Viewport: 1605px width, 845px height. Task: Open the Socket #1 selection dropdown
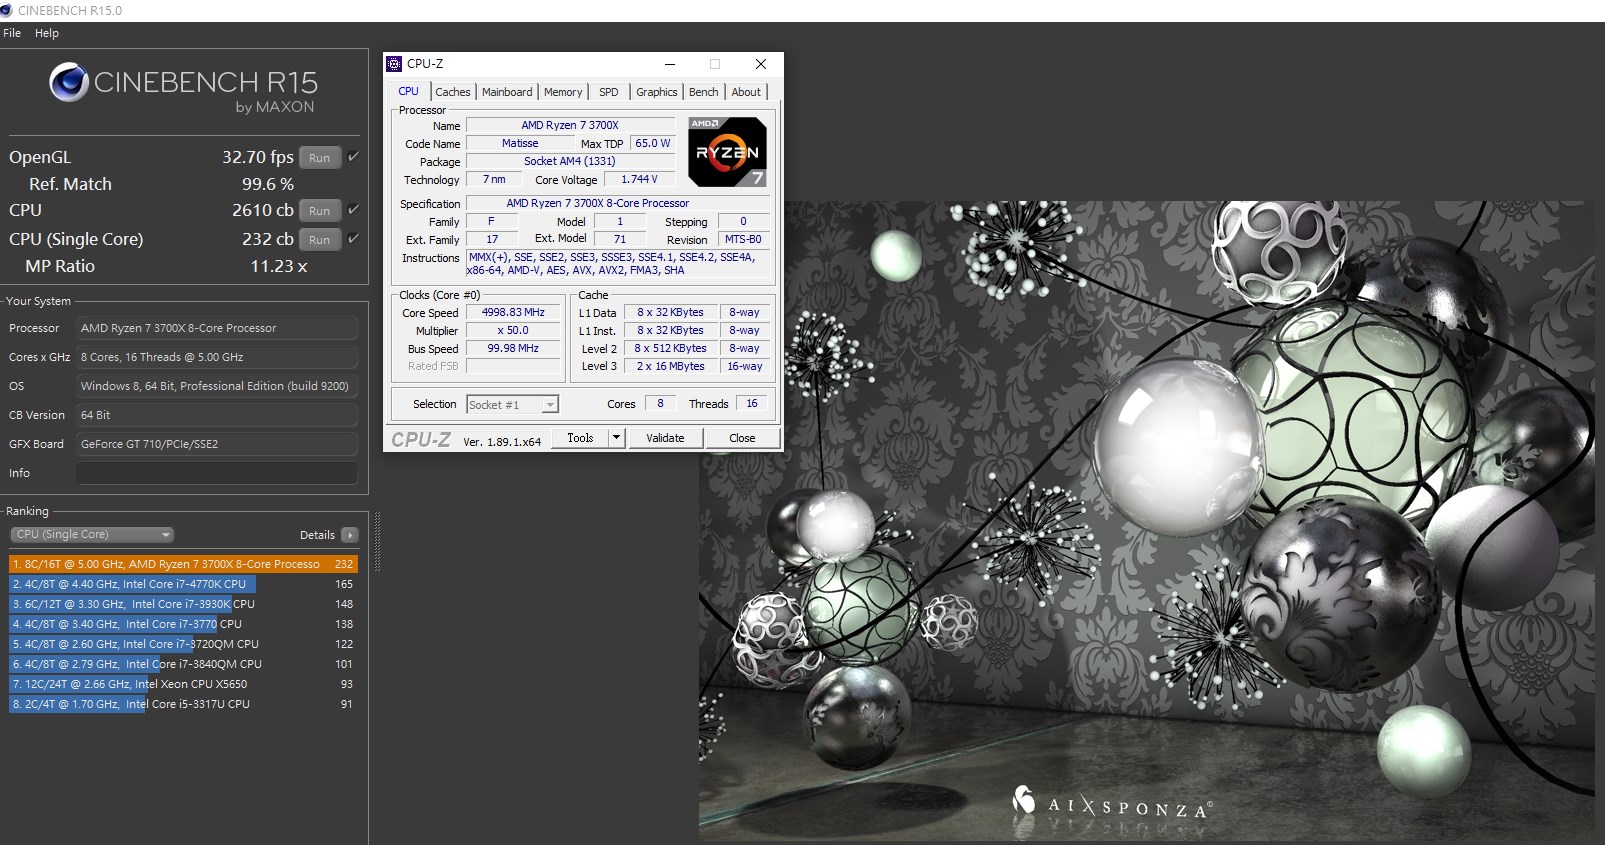pyautogui.click(x=512, y=405)
